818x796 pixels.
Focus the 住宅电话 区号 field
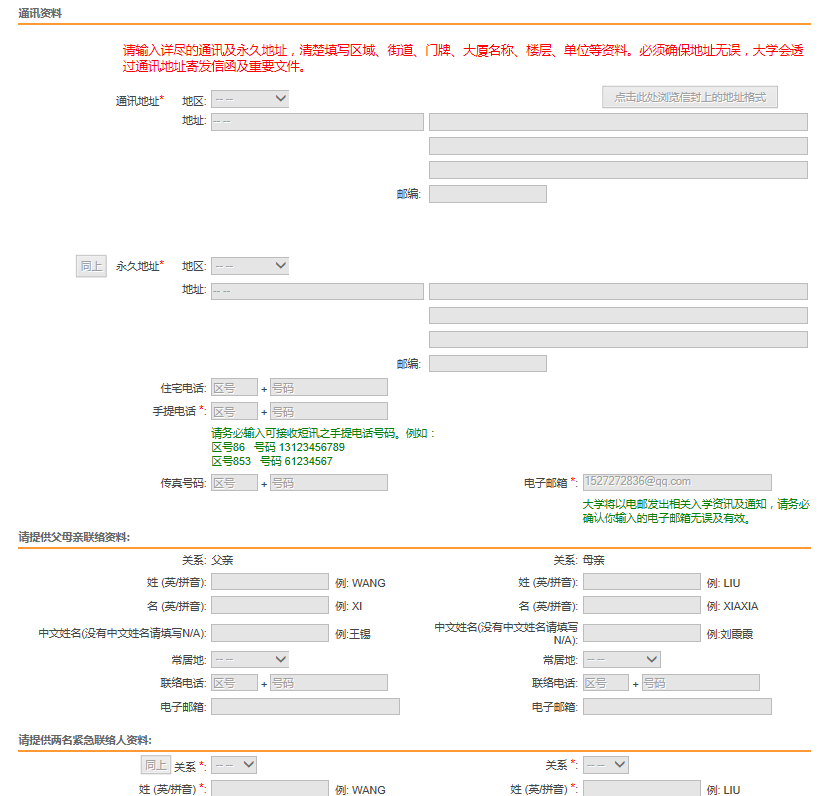pos(234,387)
